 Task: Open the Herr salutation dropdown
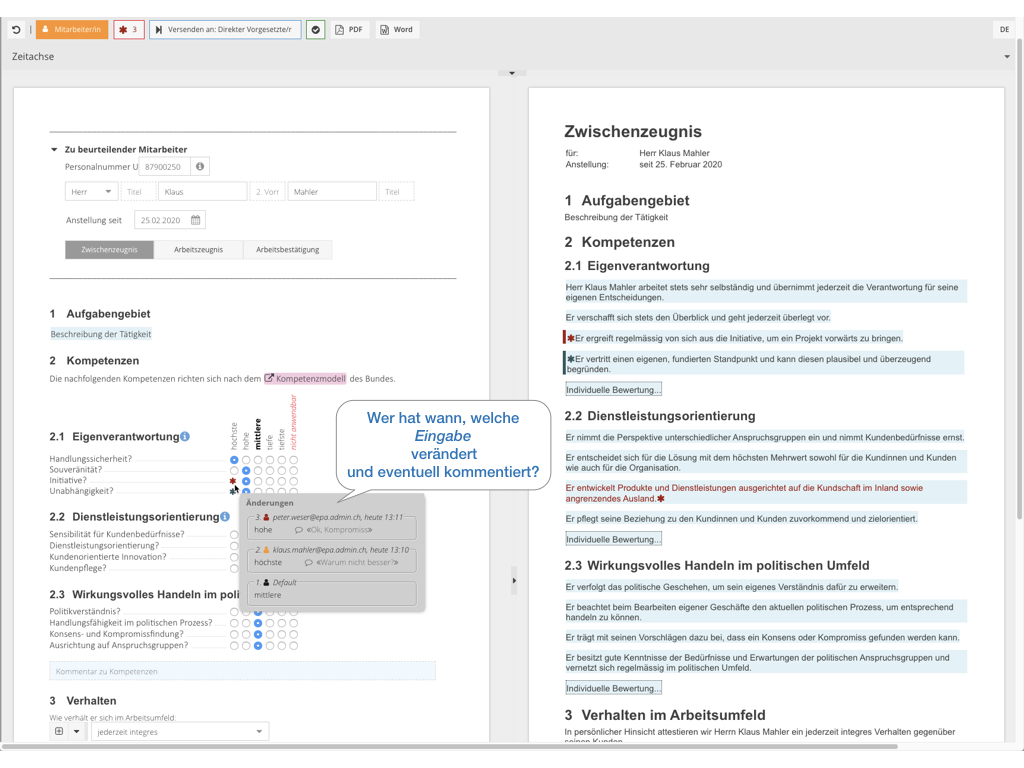(91, 191)
